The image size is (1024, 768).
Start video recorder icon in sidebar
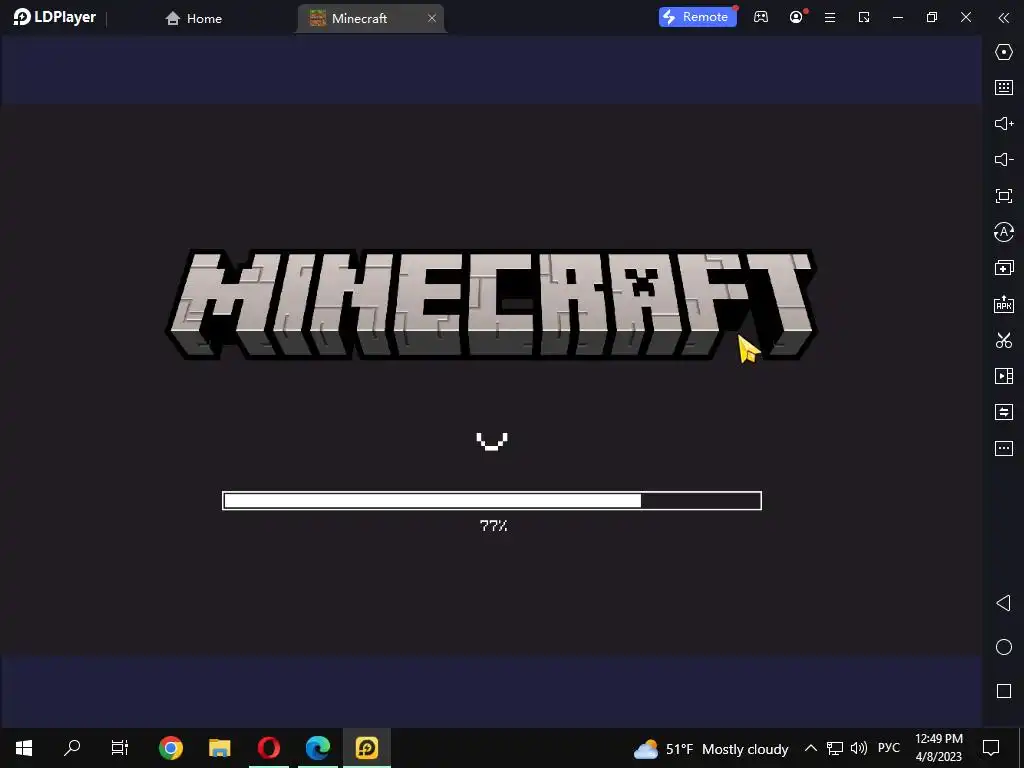click(x=1004, y=376)
